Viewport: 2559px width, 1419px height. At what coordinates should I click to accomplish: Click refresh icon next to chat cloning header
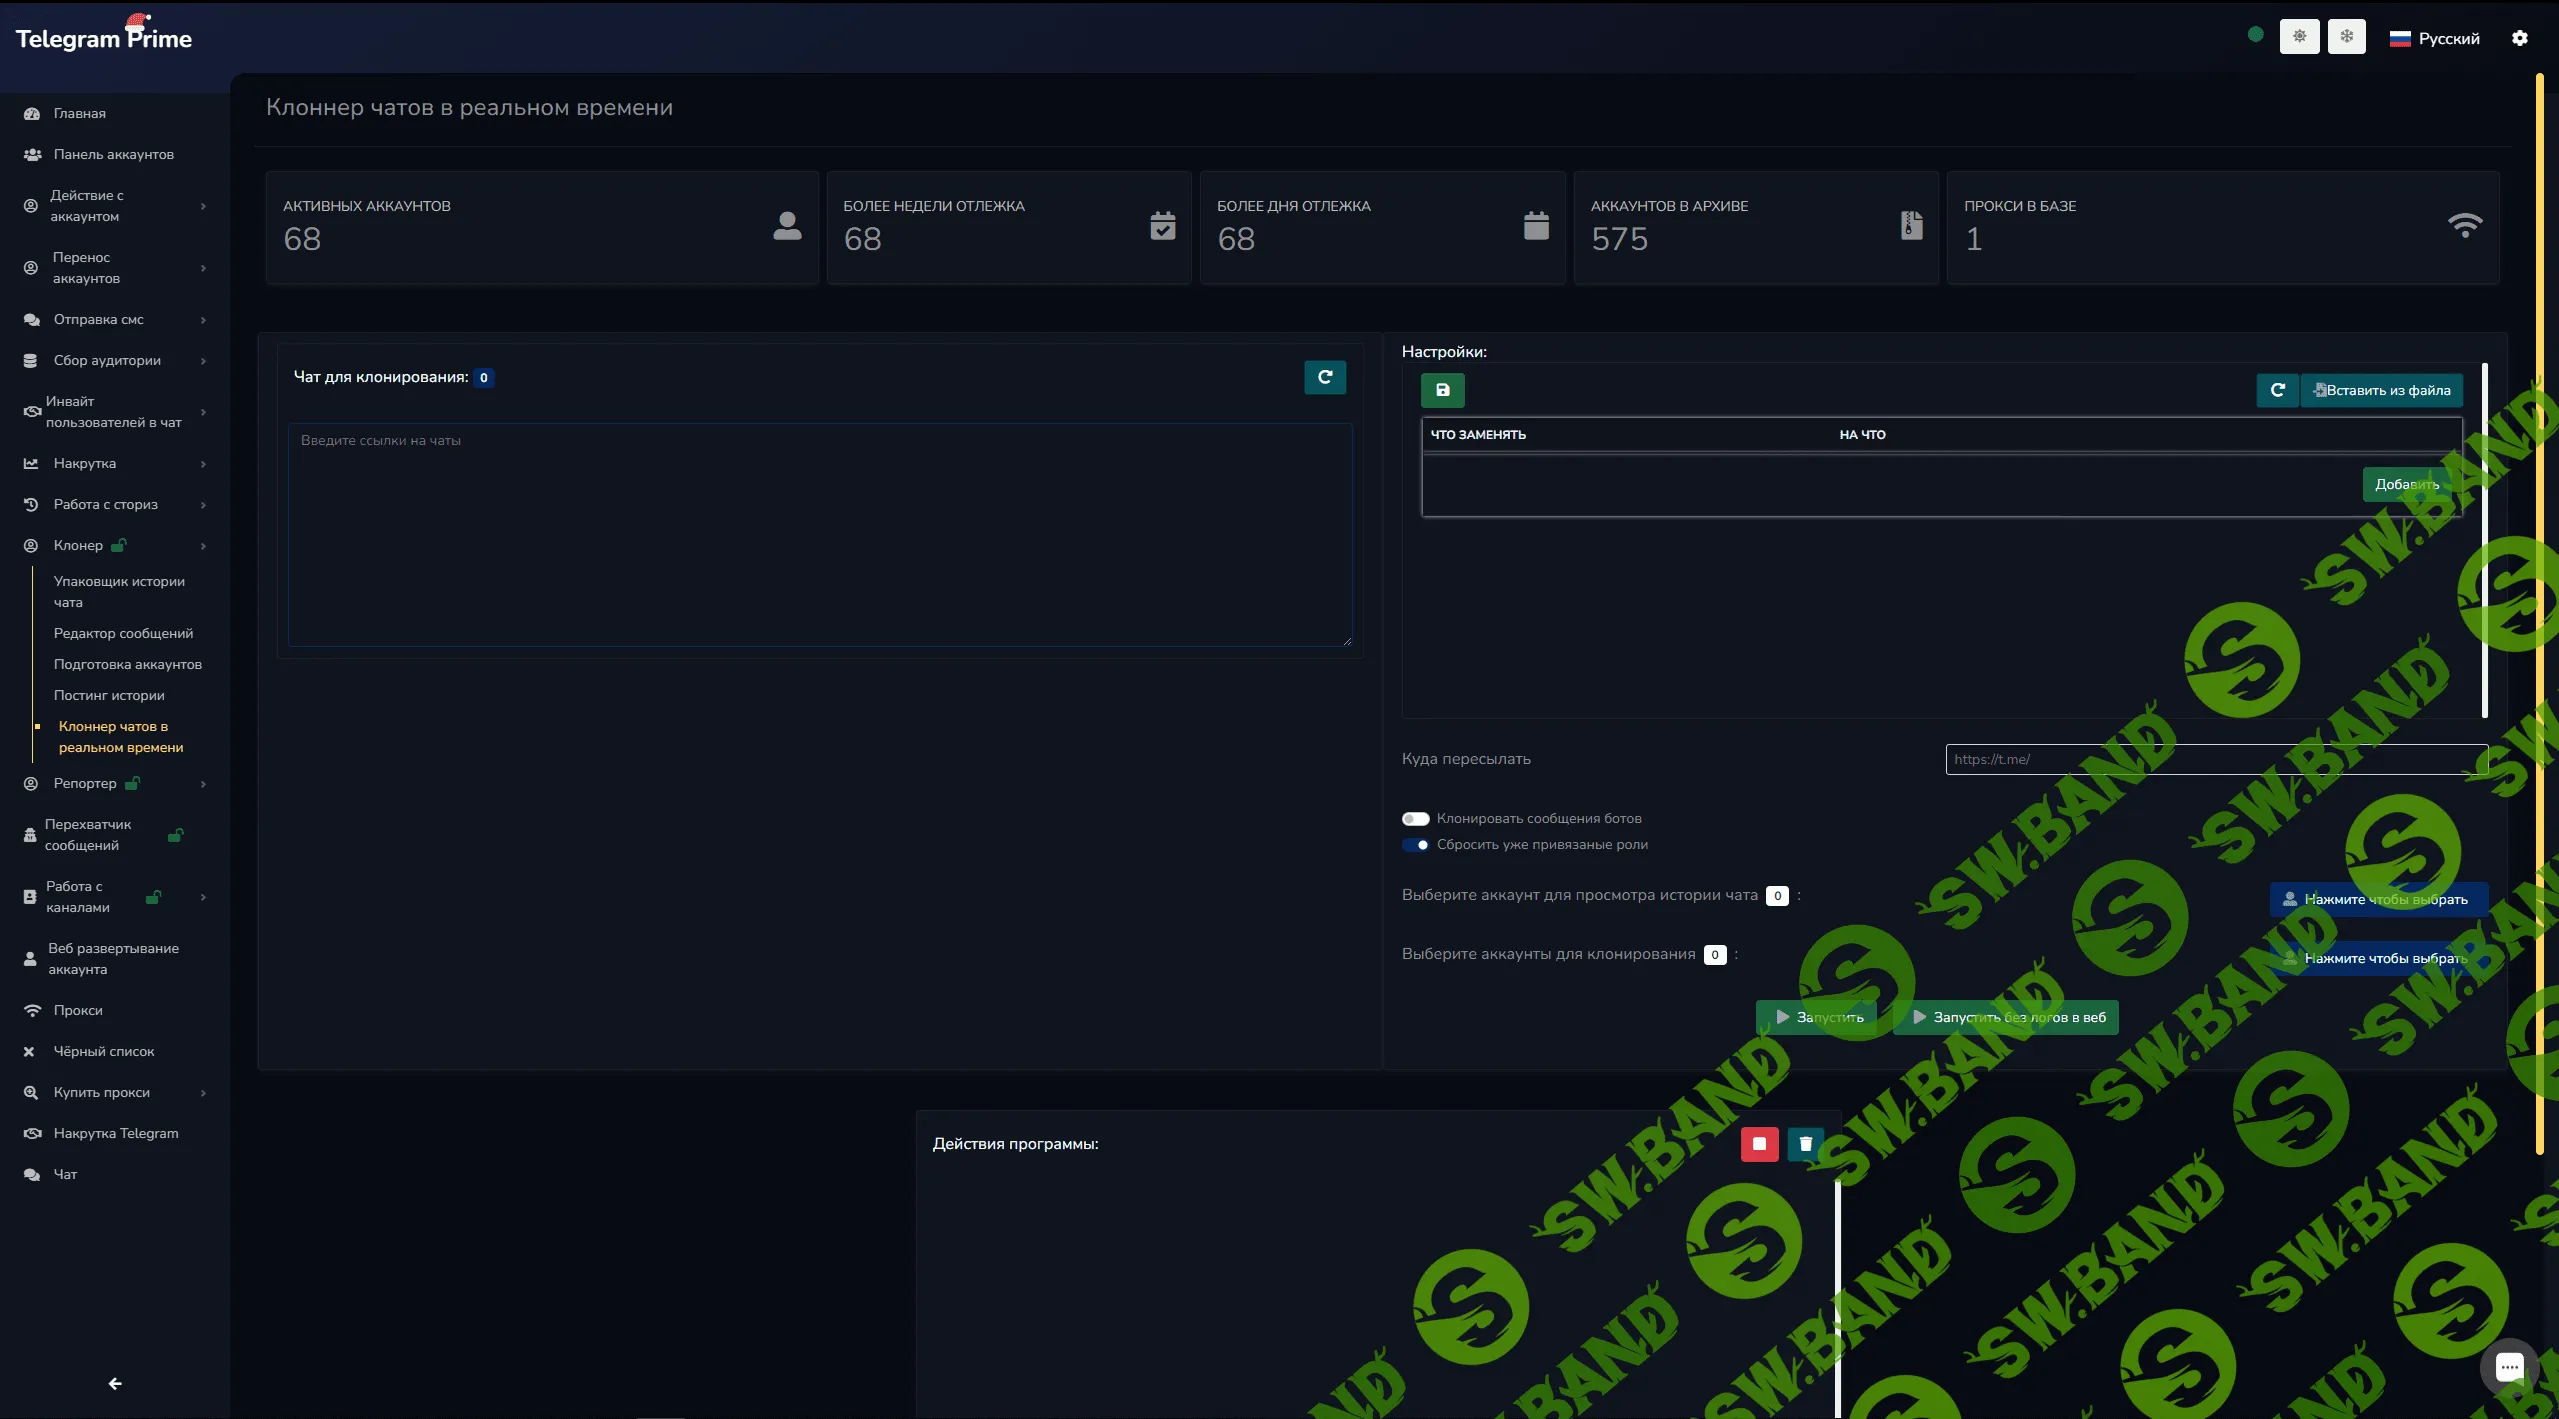point(1324,377)
